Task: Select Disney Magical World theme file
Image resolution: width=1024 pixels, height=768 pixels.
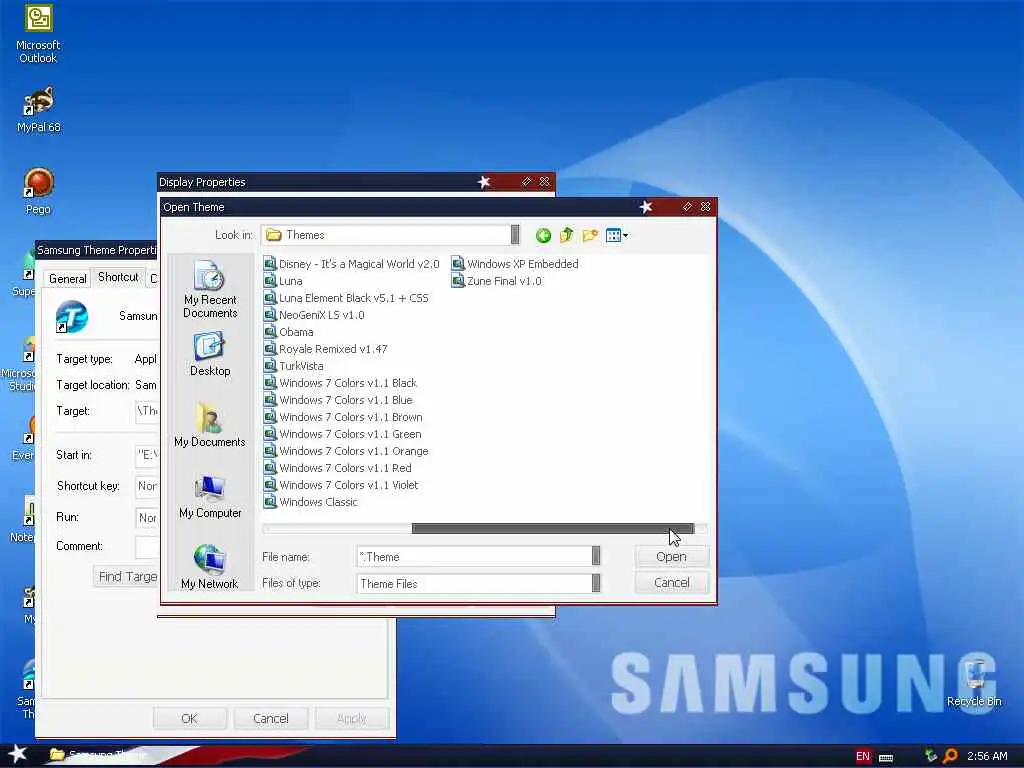Action: (x=351, y=264)
